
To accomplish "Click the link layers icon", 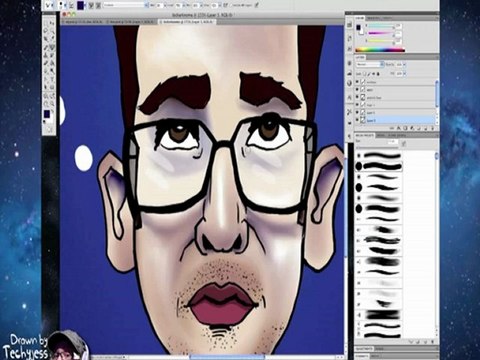I will pos(392,128).
